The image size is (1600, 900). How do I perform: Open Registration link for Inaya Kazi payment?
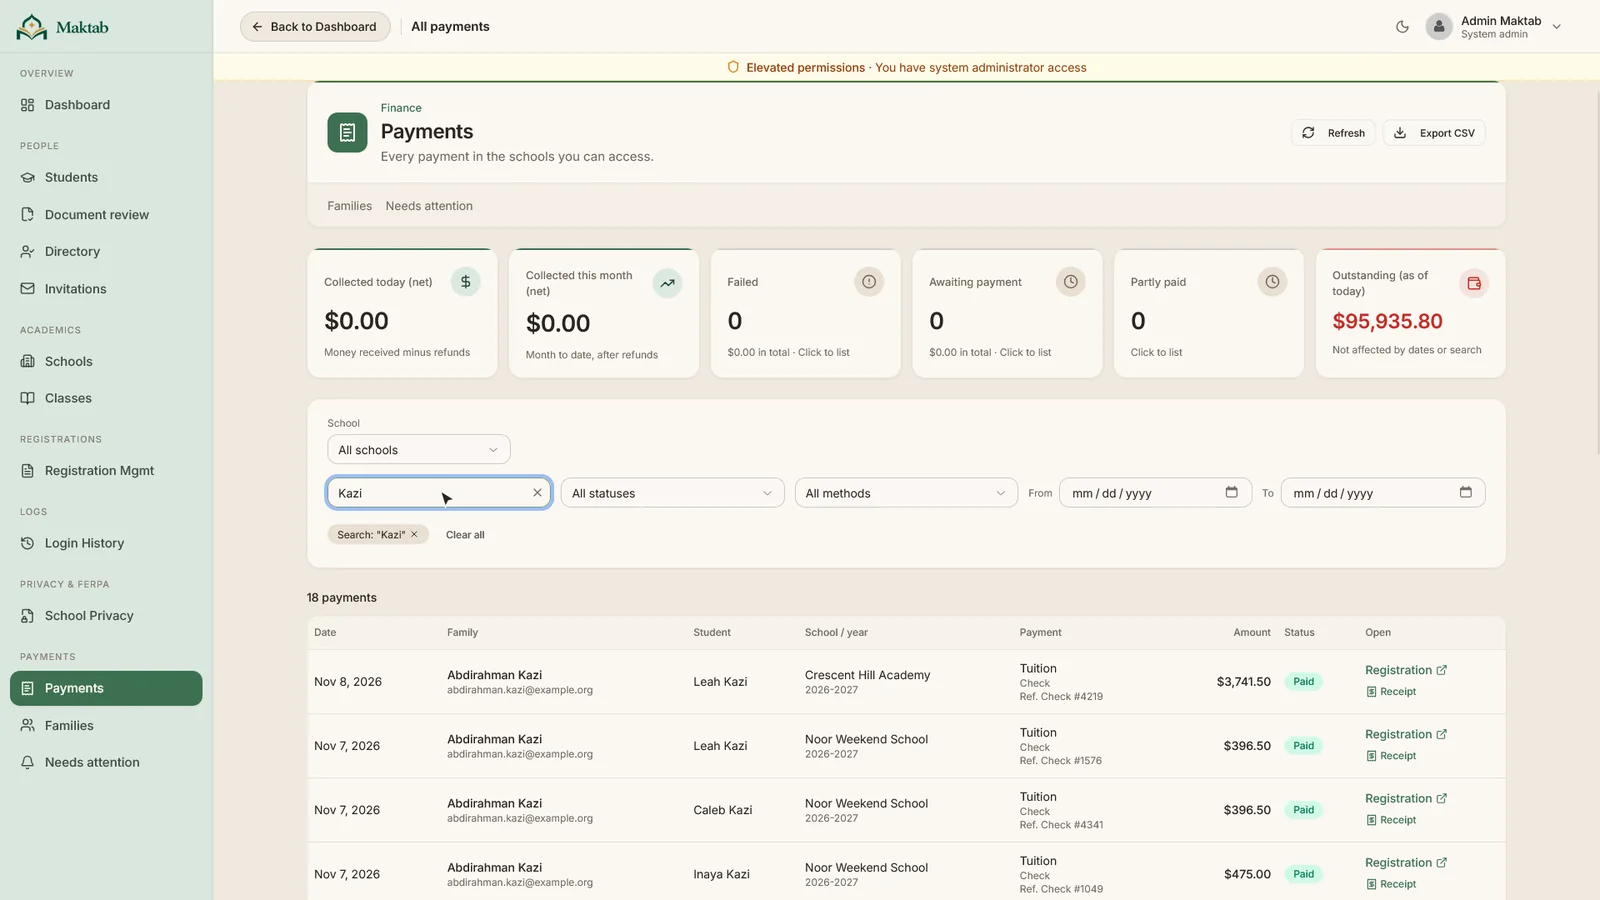tap(1406, 863)
